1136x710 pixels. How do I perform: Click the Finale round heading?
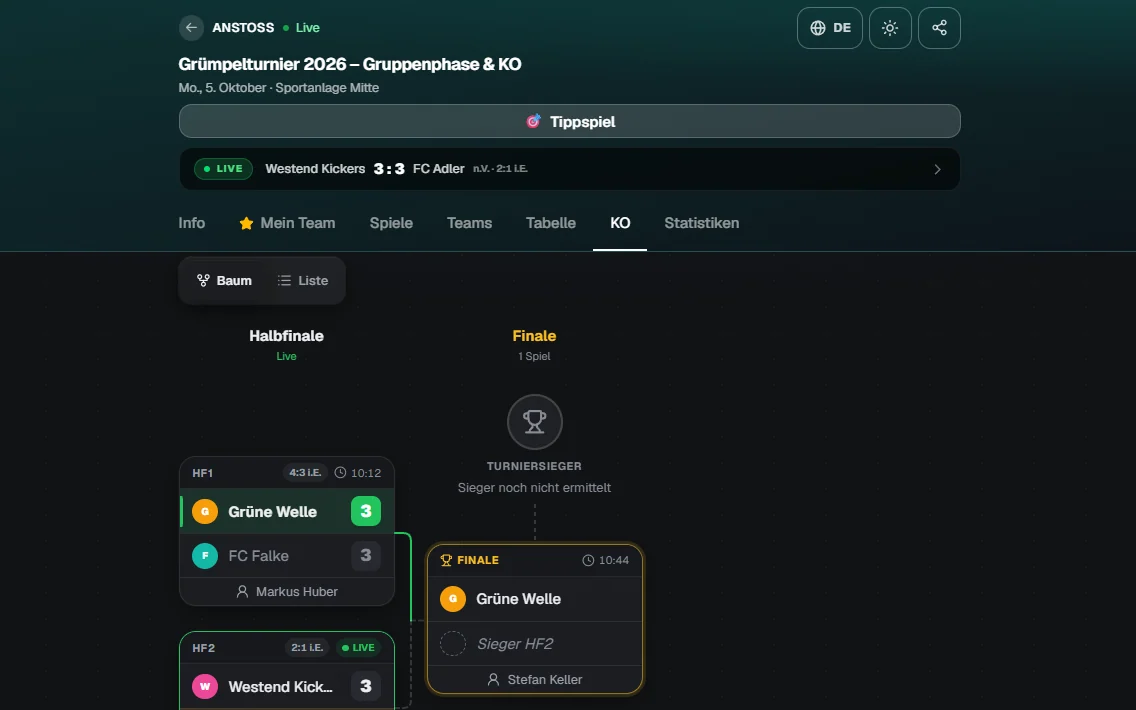tap(534, 335)
